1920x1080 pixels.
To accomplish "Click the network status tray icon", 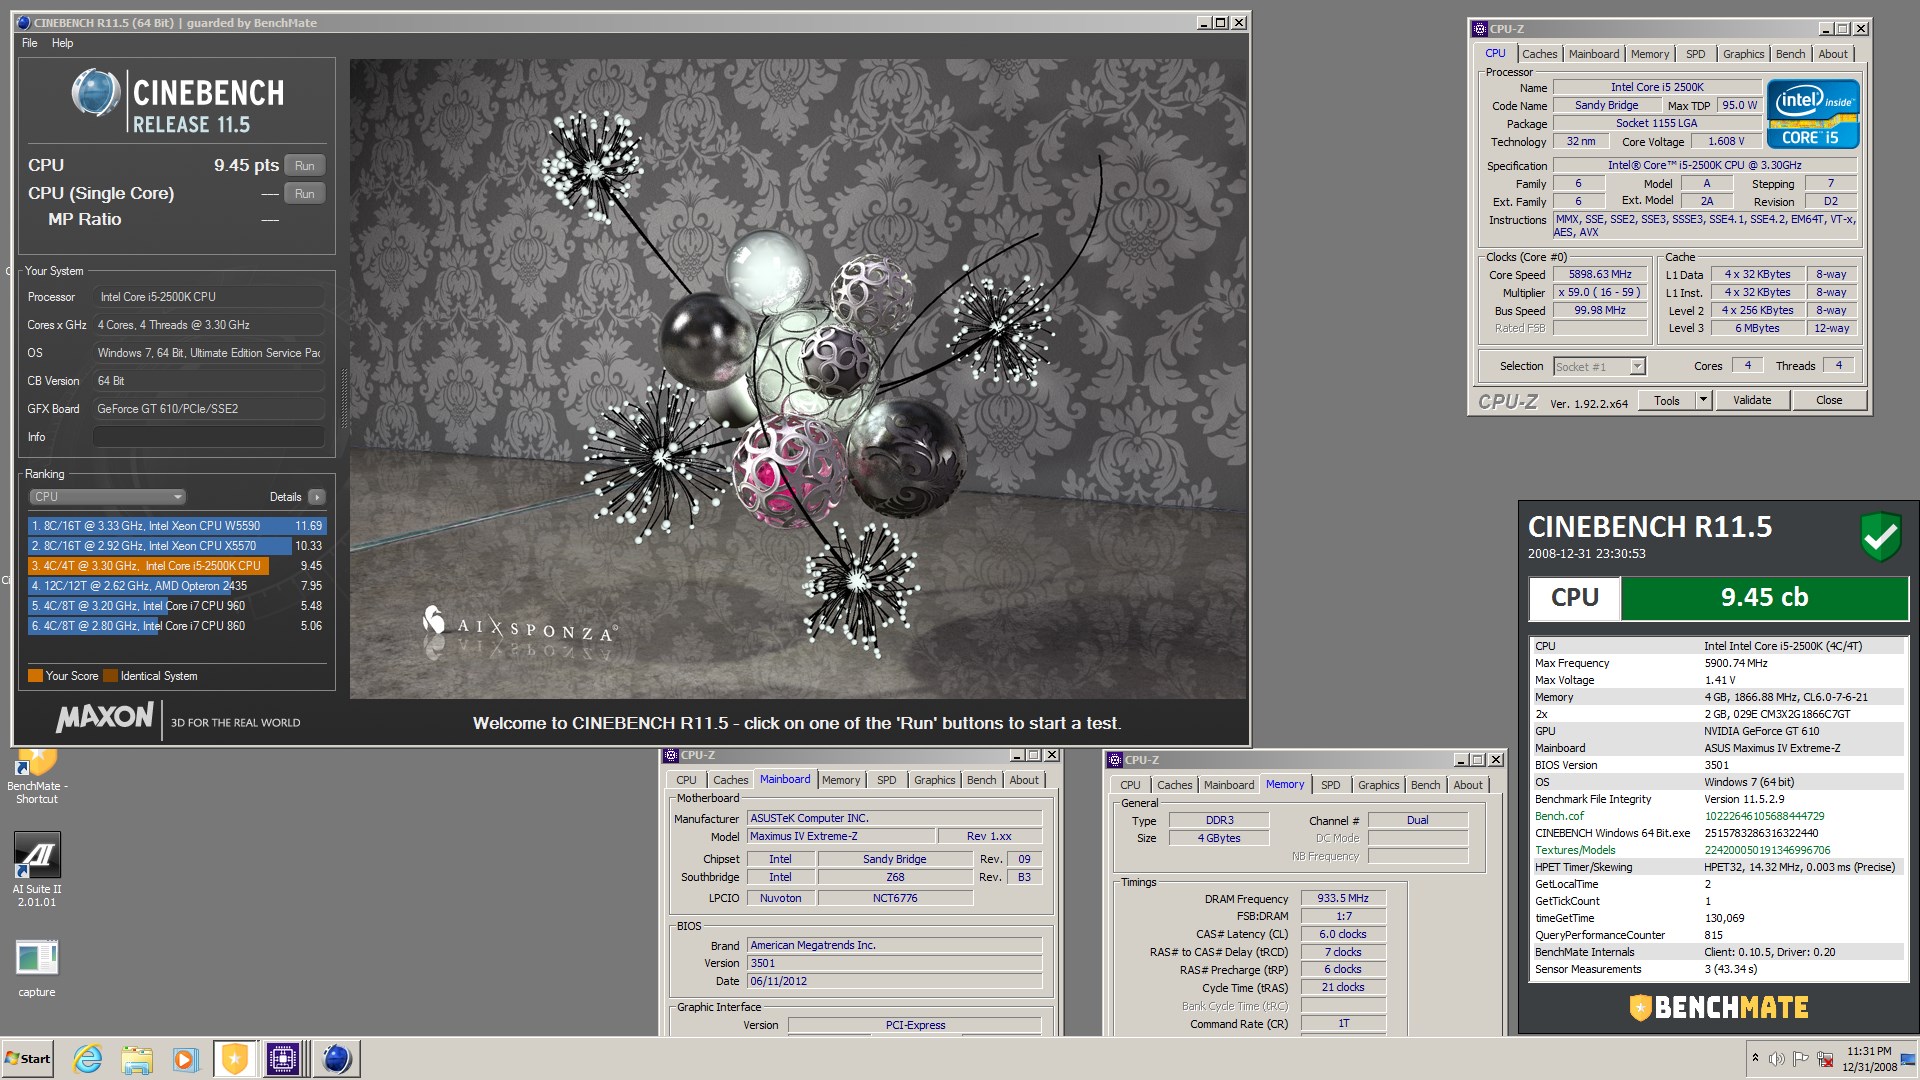I will tap(1825, 1058).
